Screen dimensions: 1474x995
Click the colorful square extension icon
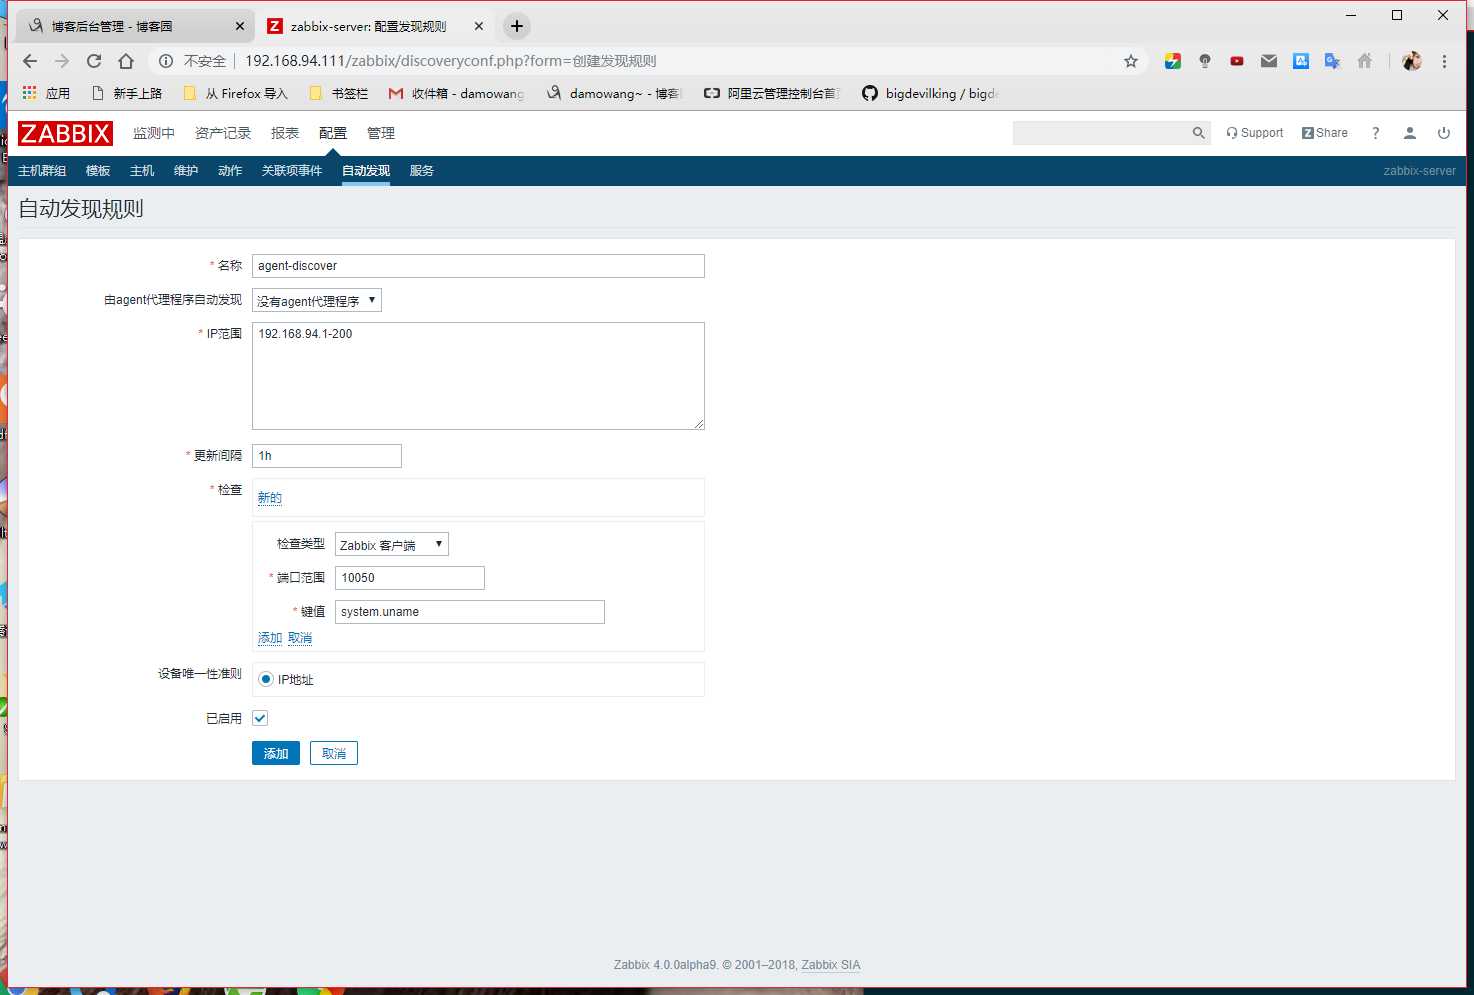1173,61
